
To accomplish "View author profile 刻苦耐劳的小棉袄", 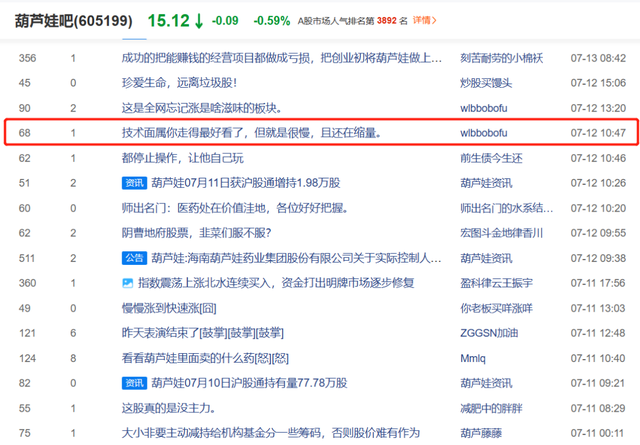I will coord(502,58).
